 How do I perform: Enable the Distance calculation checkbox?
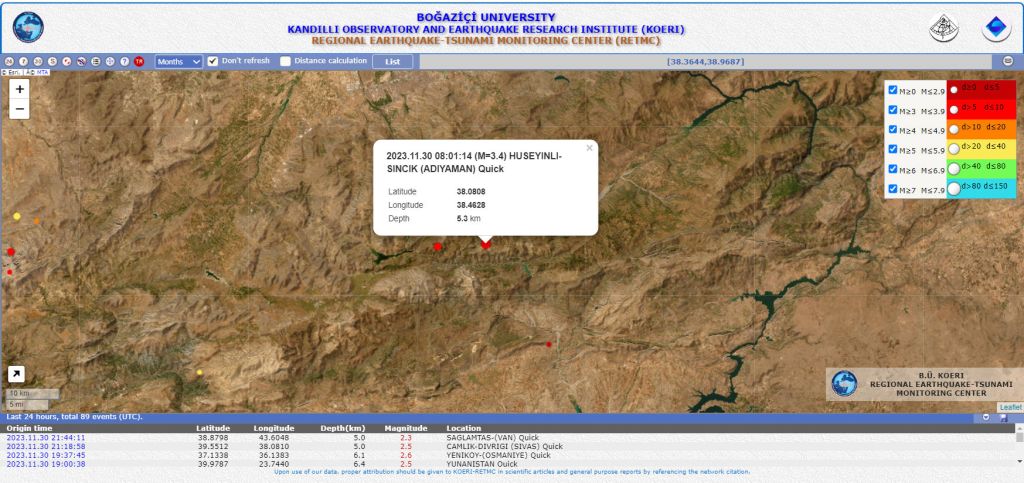pos(285,61)
